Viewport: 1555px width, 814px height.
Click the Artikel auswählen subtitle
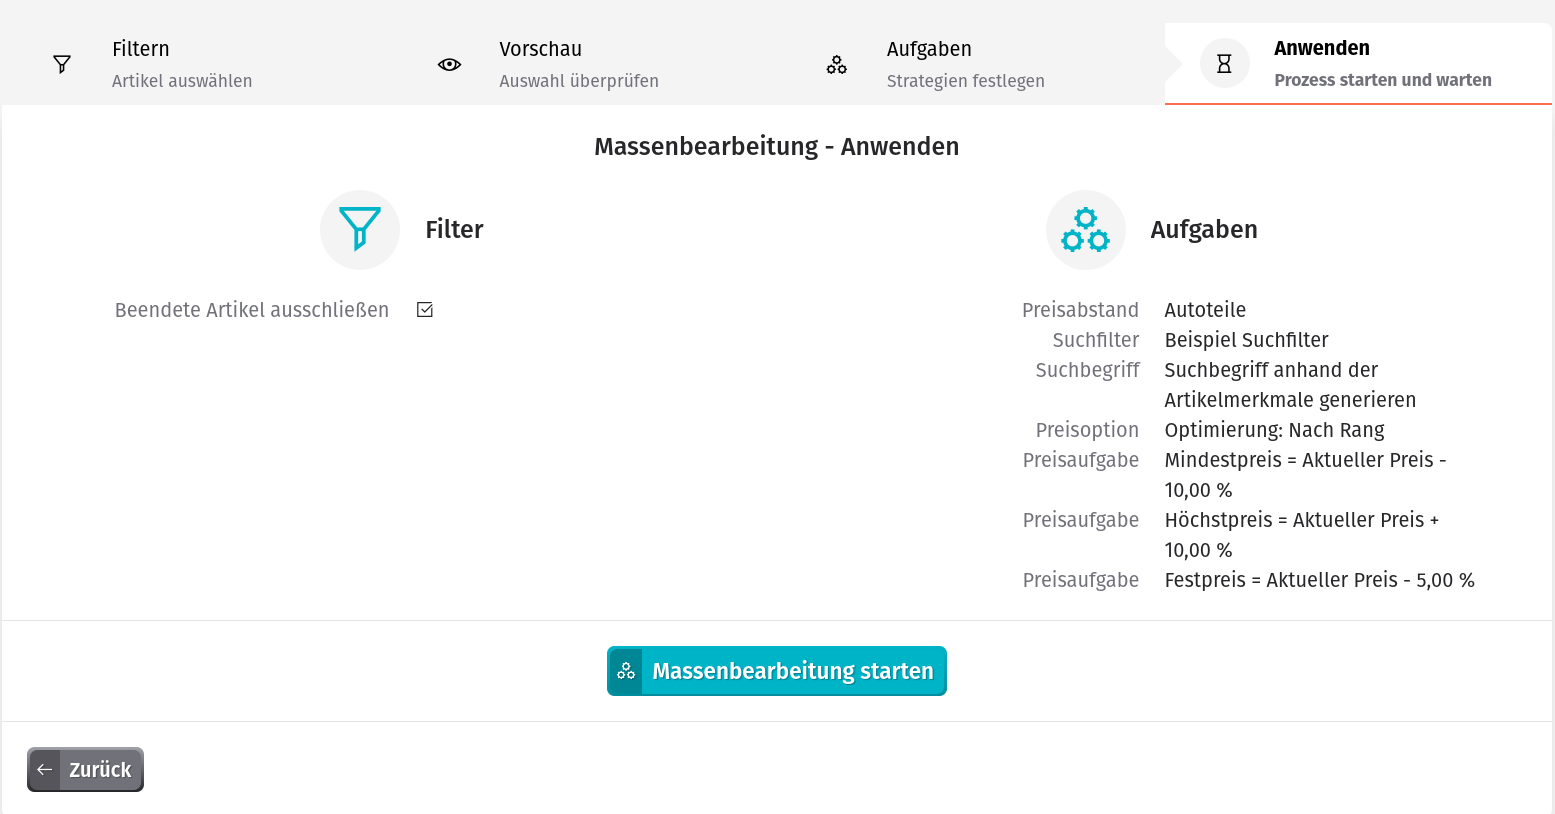[182, 81]
